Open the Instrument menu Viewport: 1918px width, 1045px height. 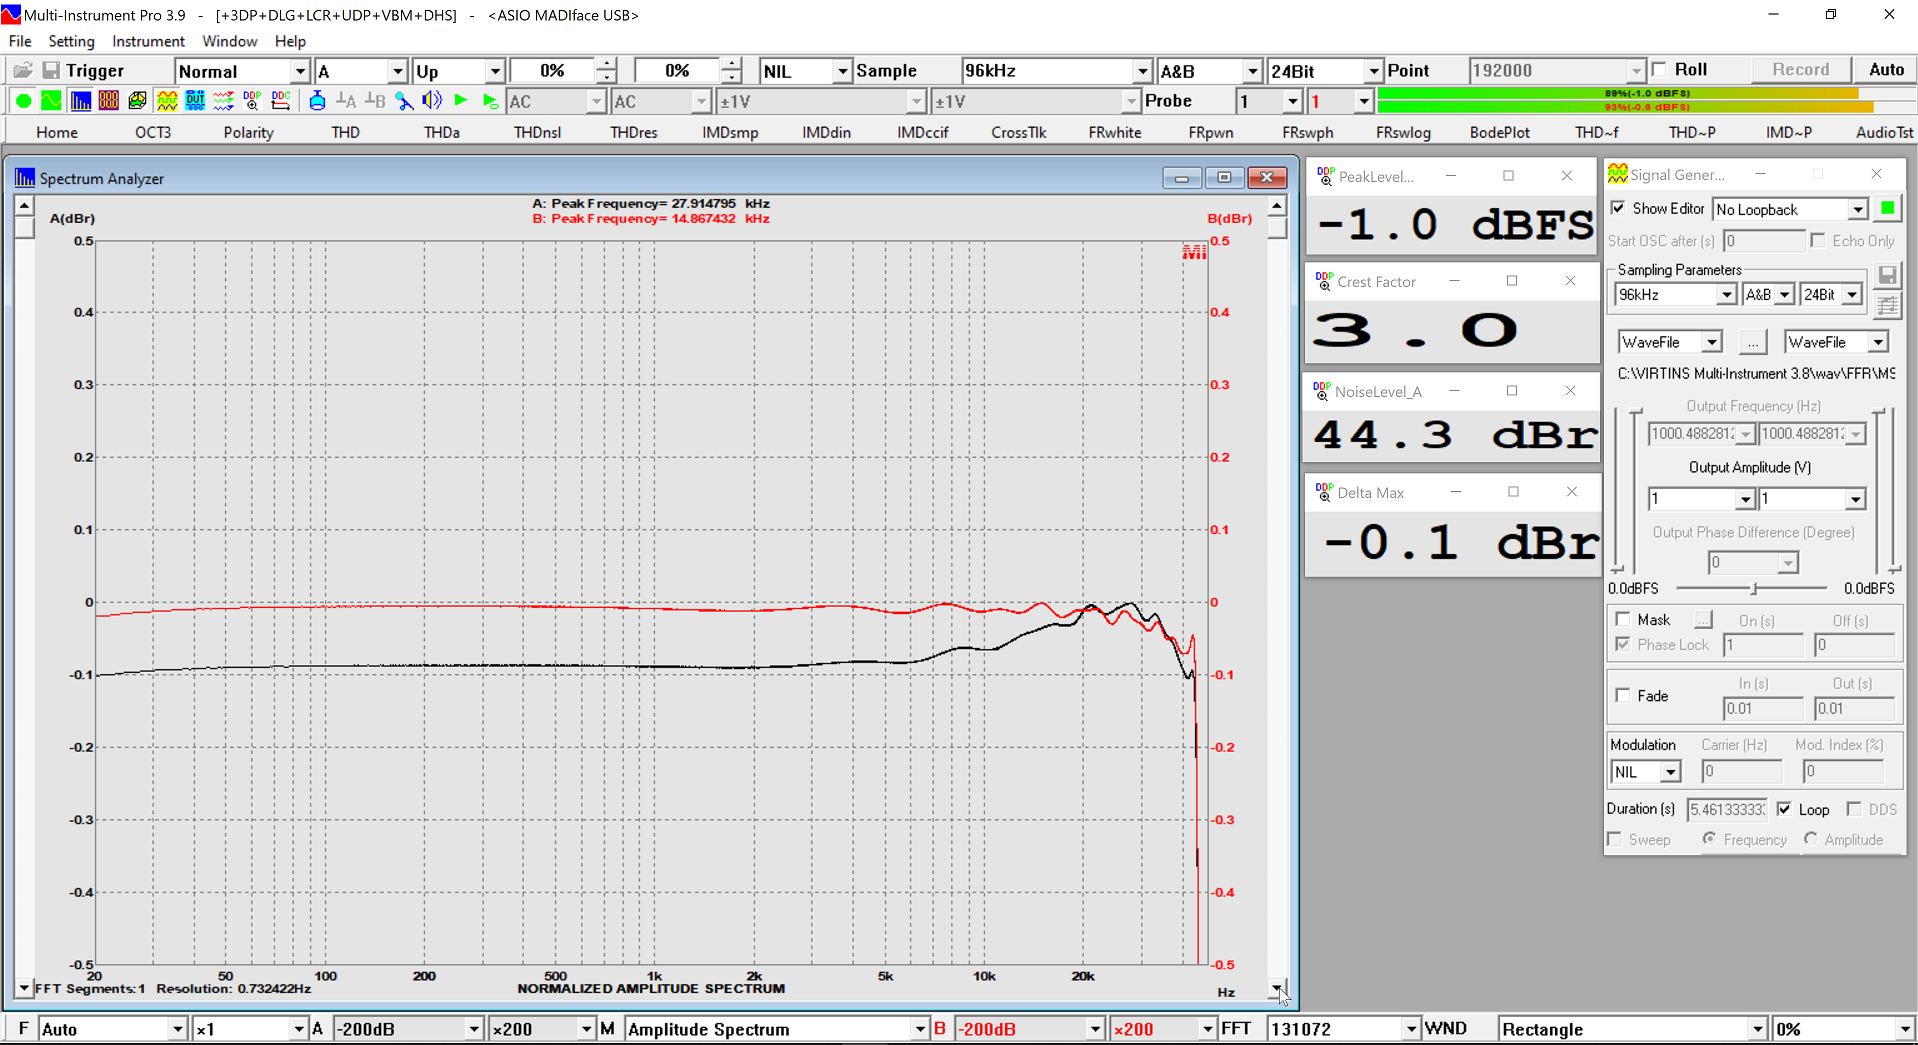click(148, 41)
